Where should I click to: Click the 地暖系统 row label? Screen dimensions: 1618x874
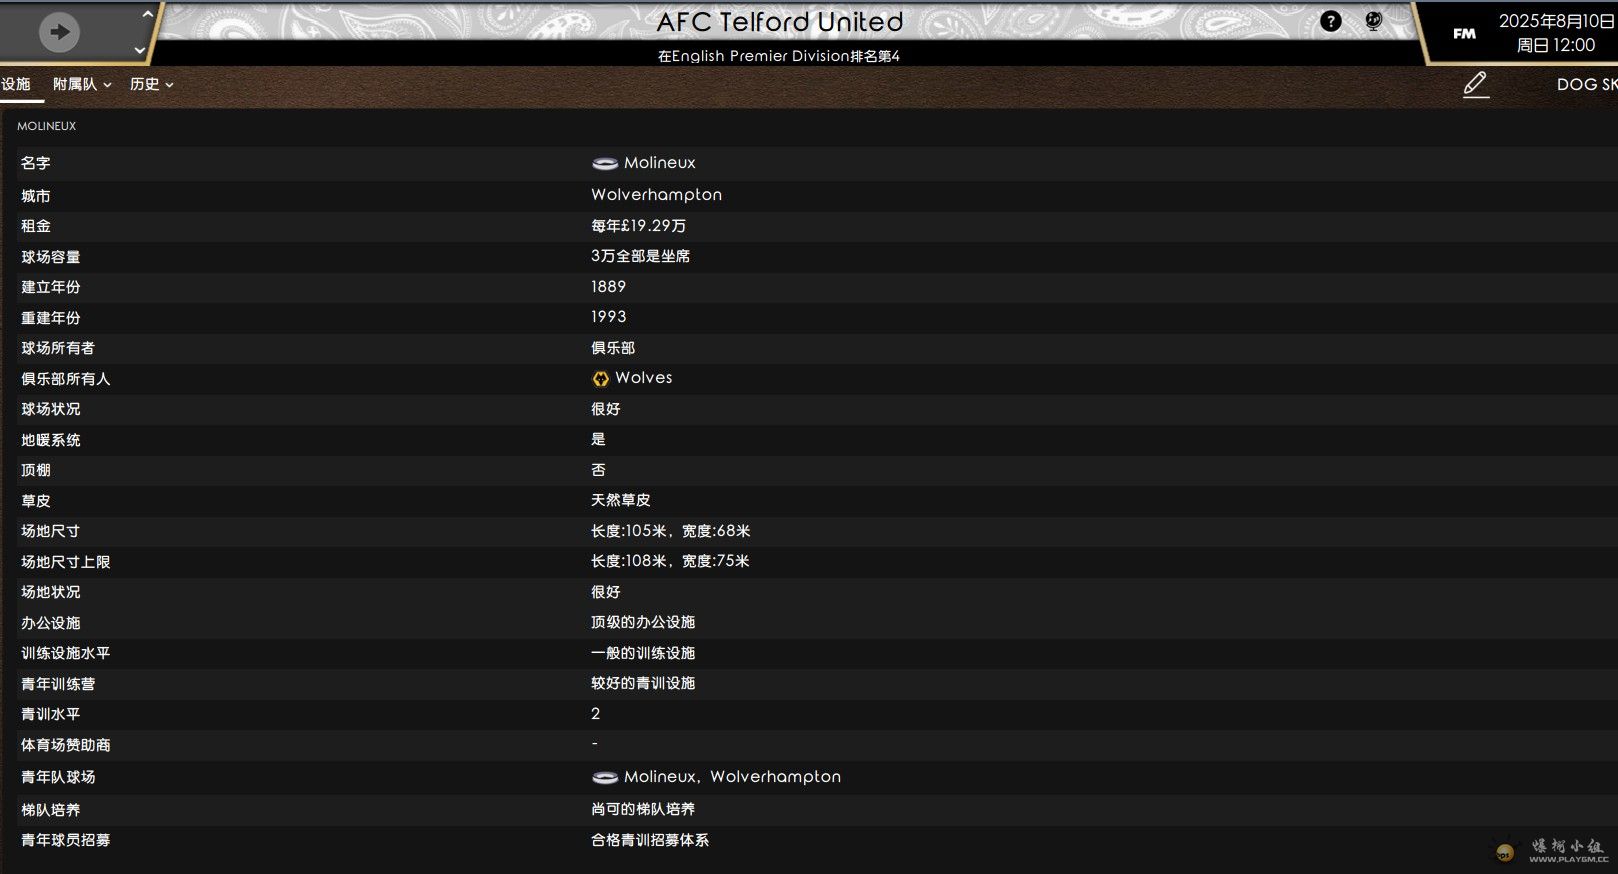pyautogui.click(x=51, y=440)
